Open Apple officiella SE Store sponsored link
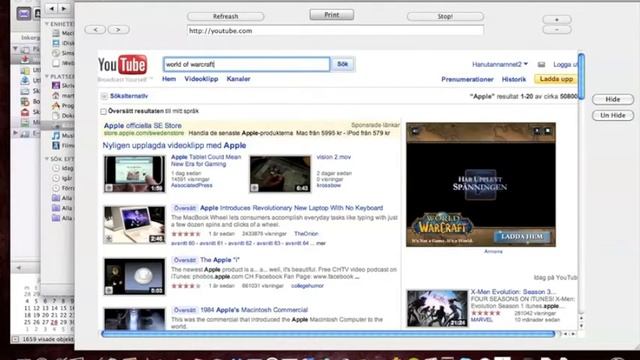 (142, 126)
